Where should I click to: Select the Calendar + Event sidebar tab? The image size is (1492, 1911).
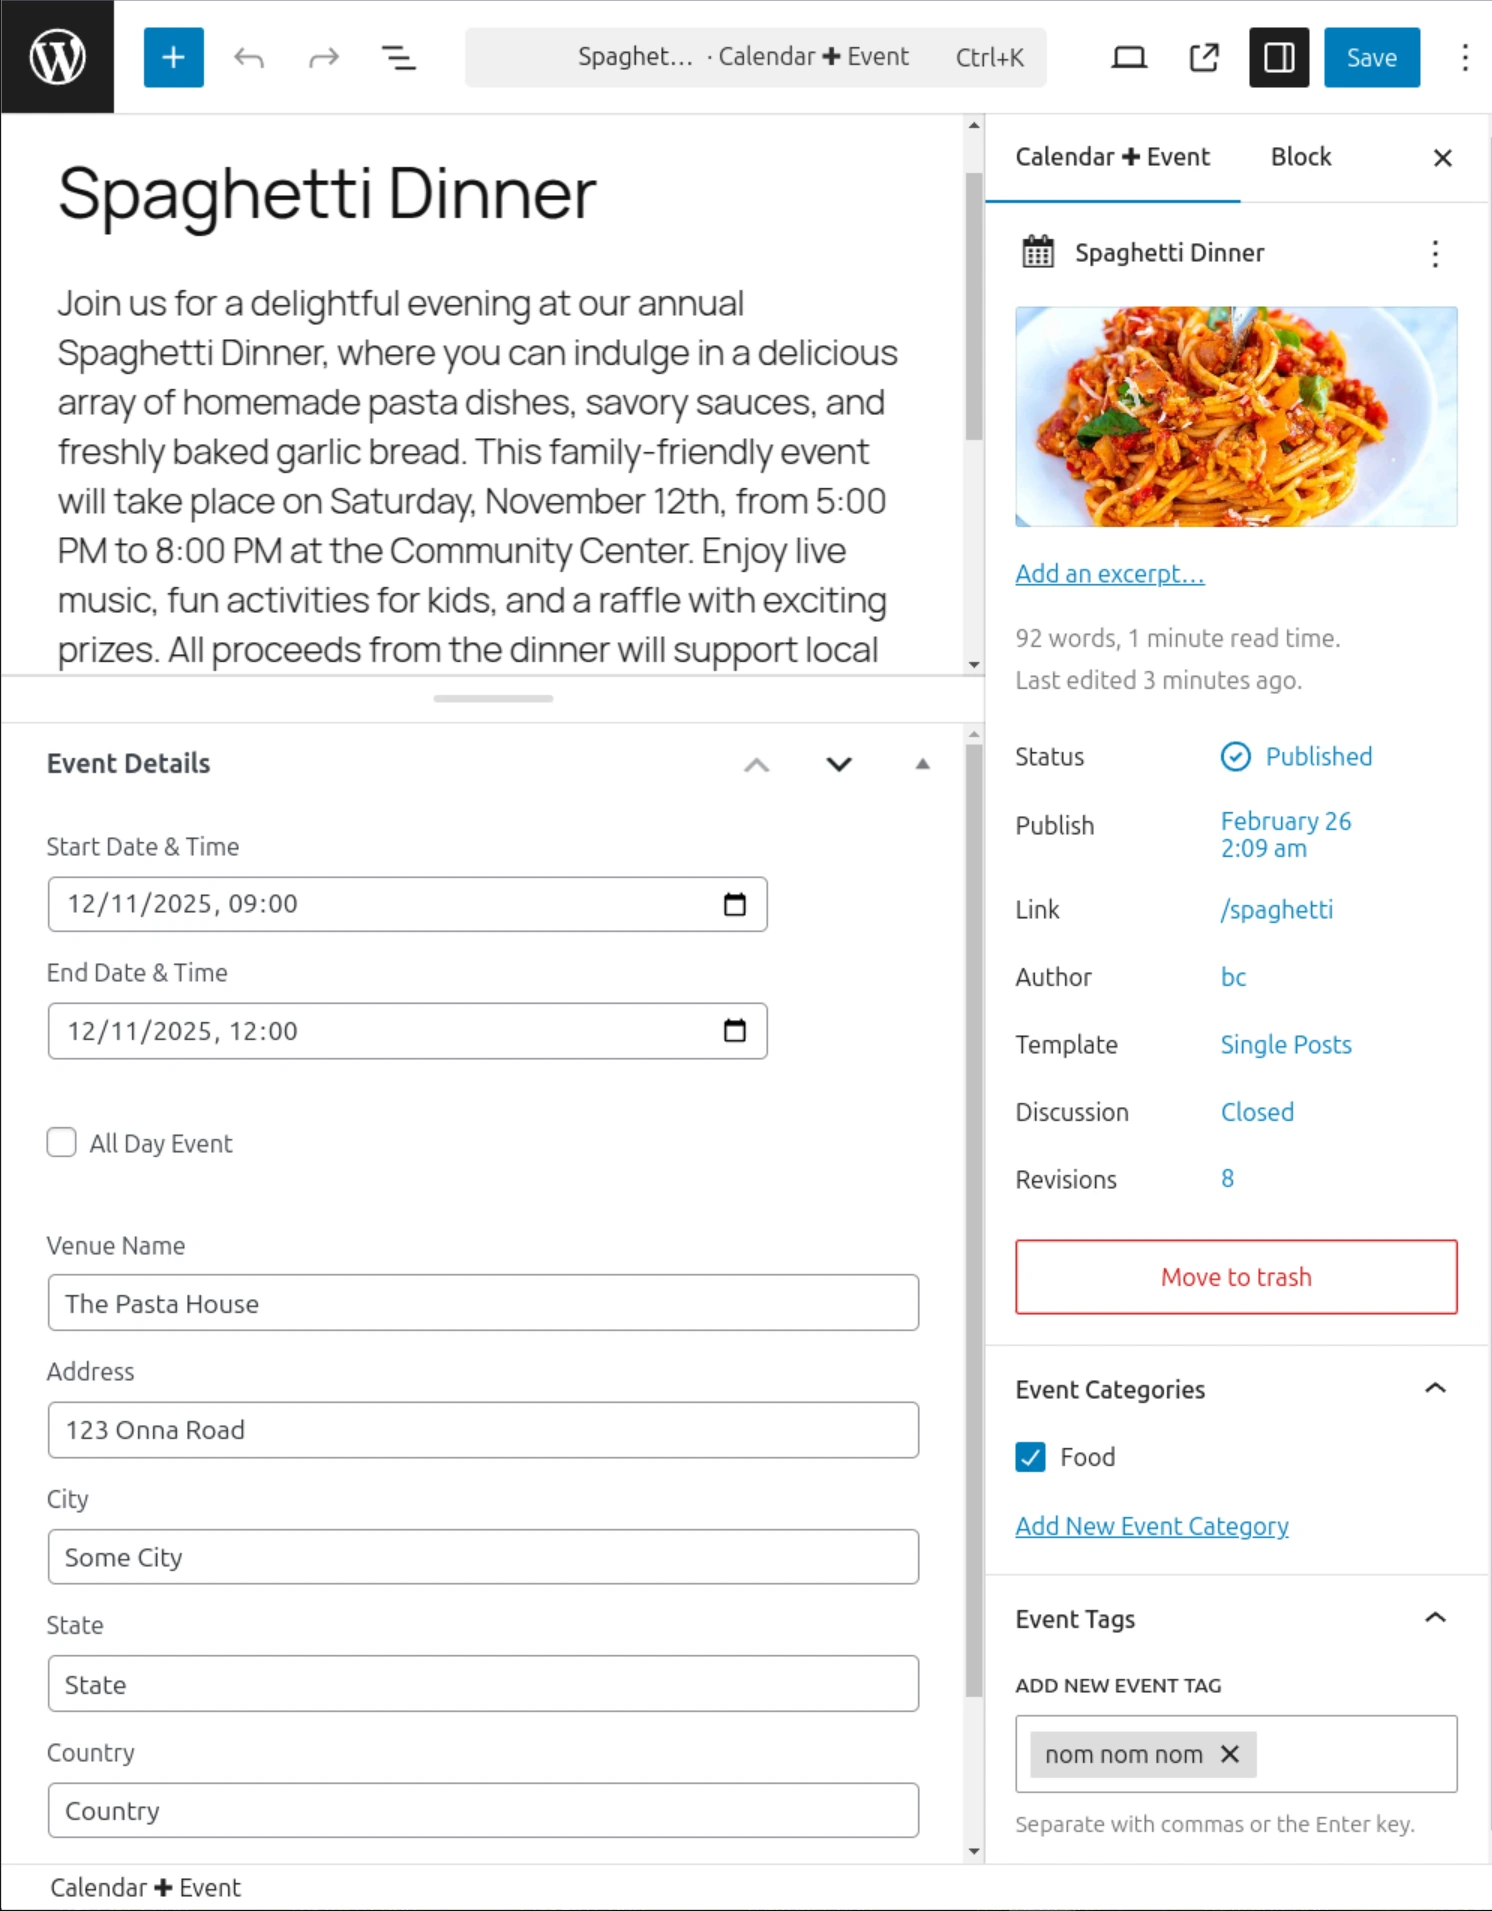tap(1112, 157)
